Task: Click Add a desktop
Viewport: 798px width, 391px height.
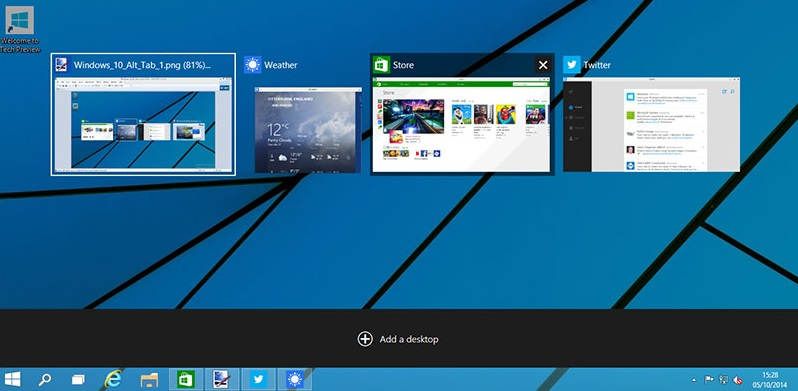Action: [398, 339]
